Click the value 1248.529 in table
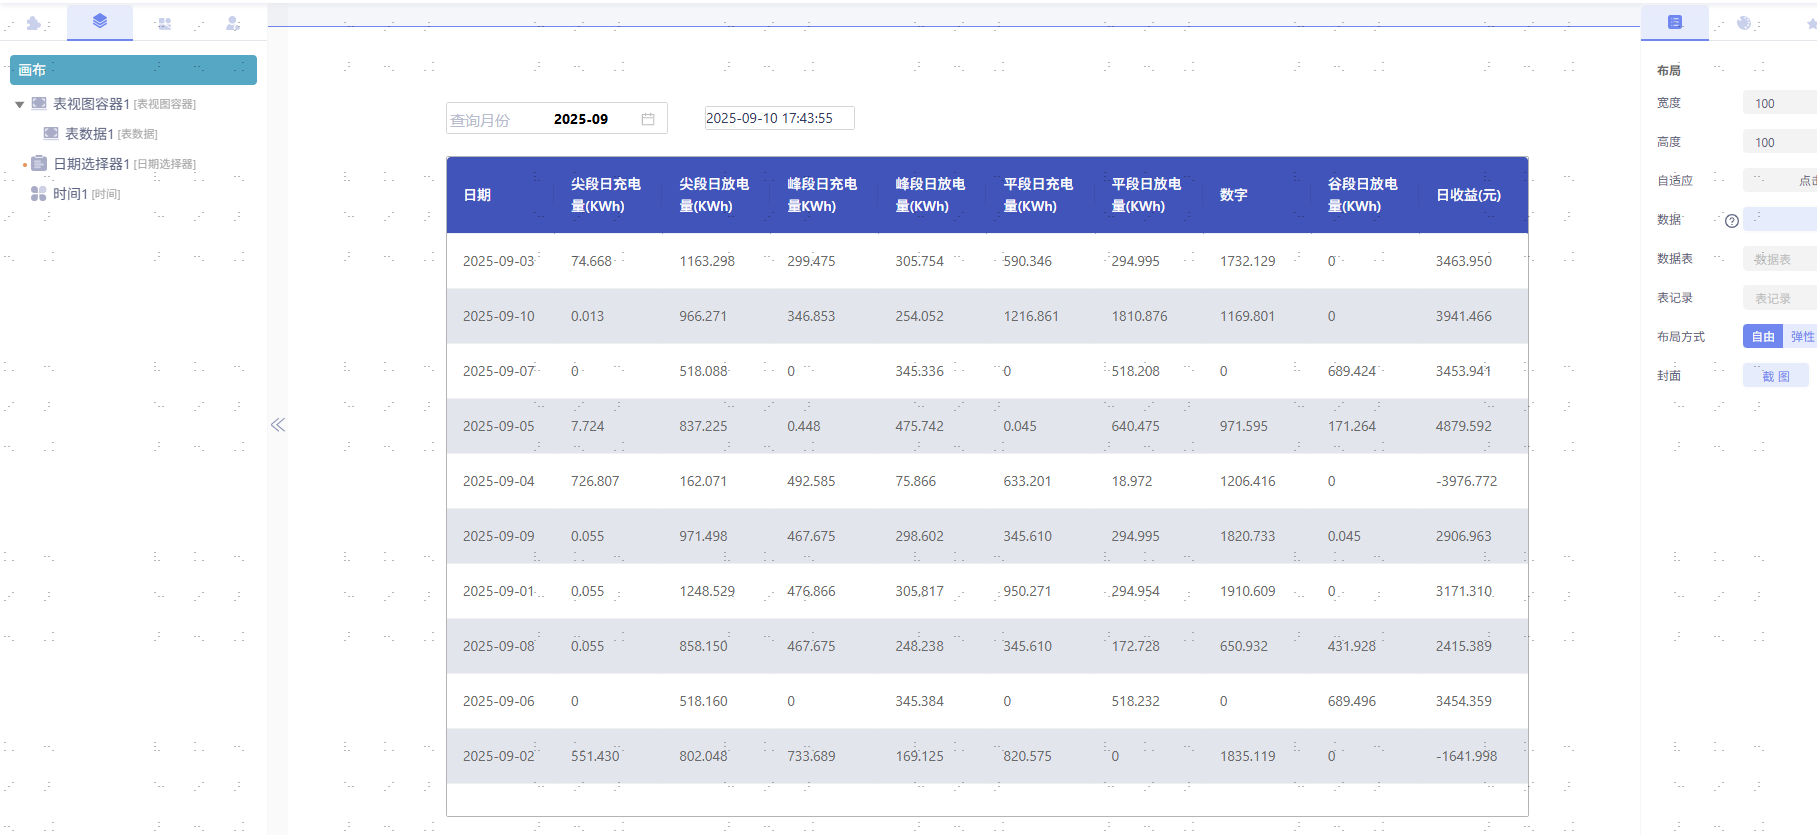 coord(707,591)
